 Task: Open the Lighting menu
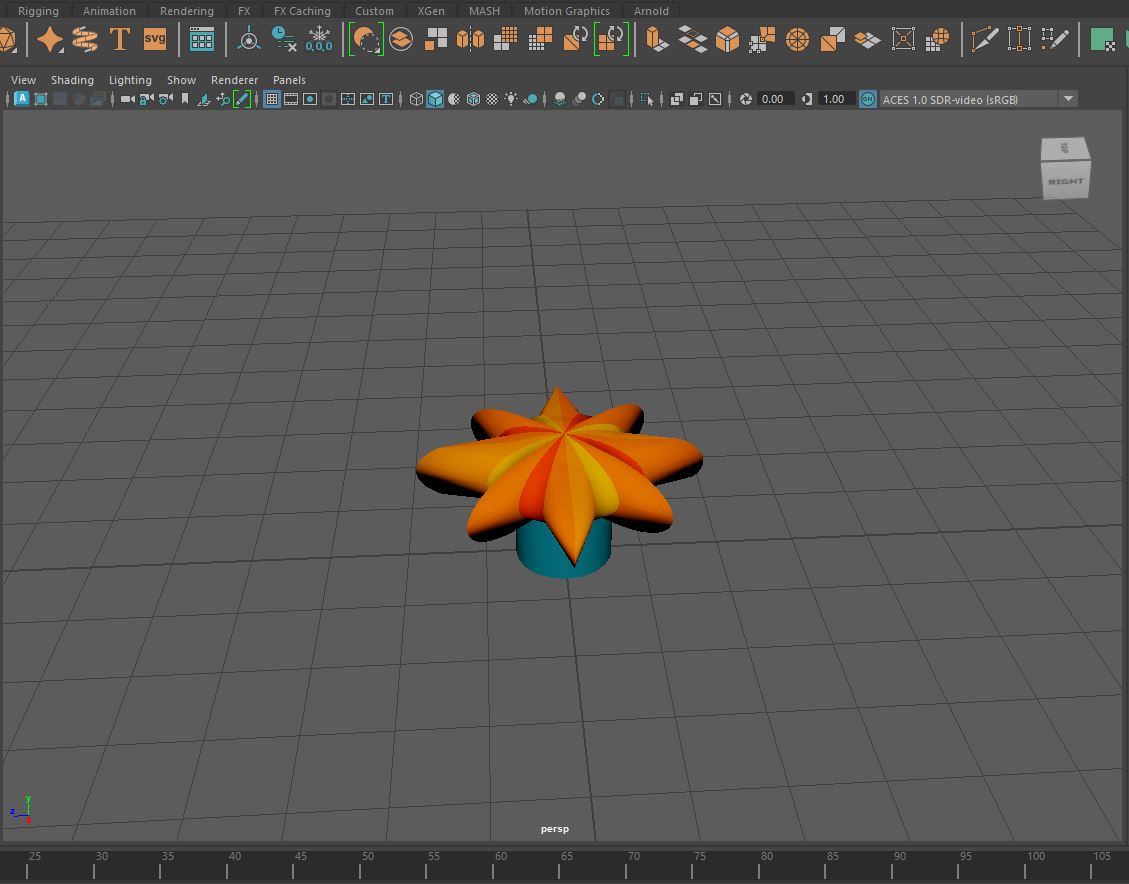[130, 80]
